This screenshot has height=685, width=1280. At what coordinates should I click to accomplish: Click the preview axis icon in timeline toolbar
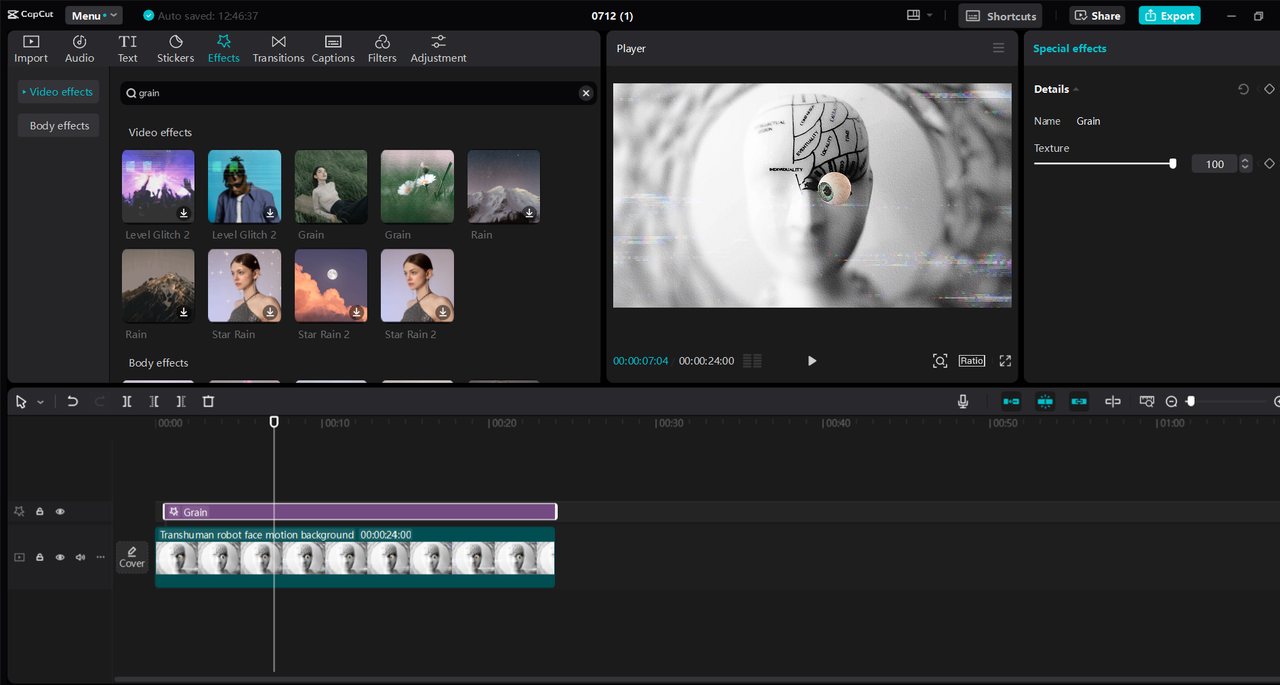click(1113, 401)
